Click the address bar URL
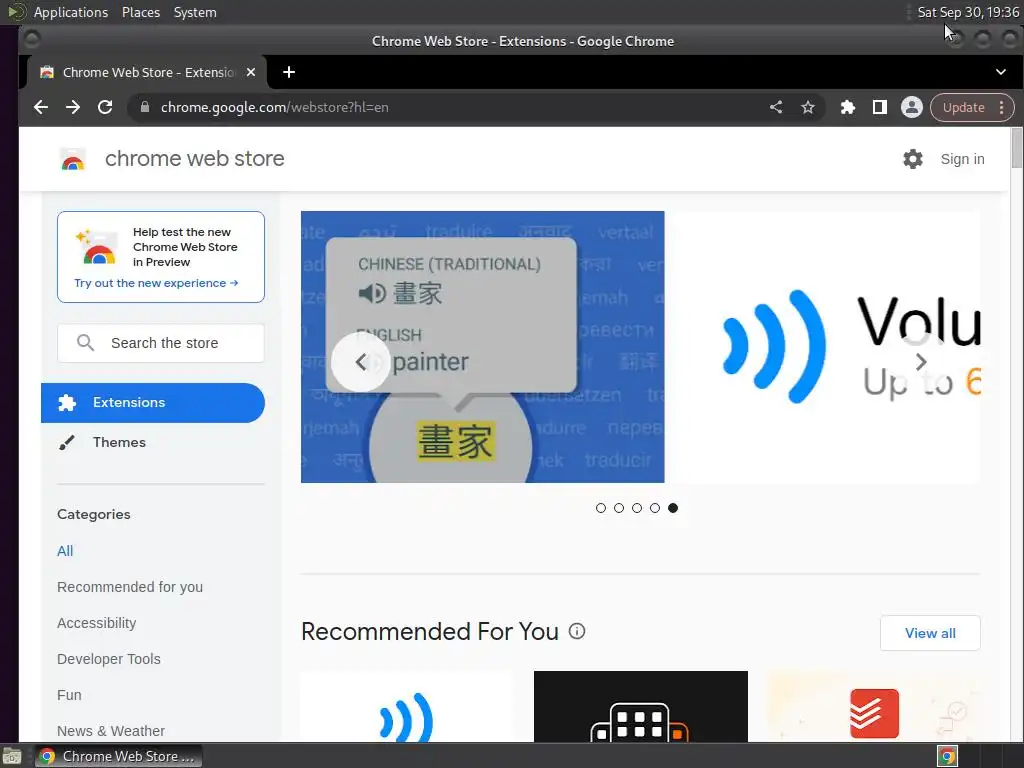The width and height of the screenshot is (1024, 768). tap(274, 107)
